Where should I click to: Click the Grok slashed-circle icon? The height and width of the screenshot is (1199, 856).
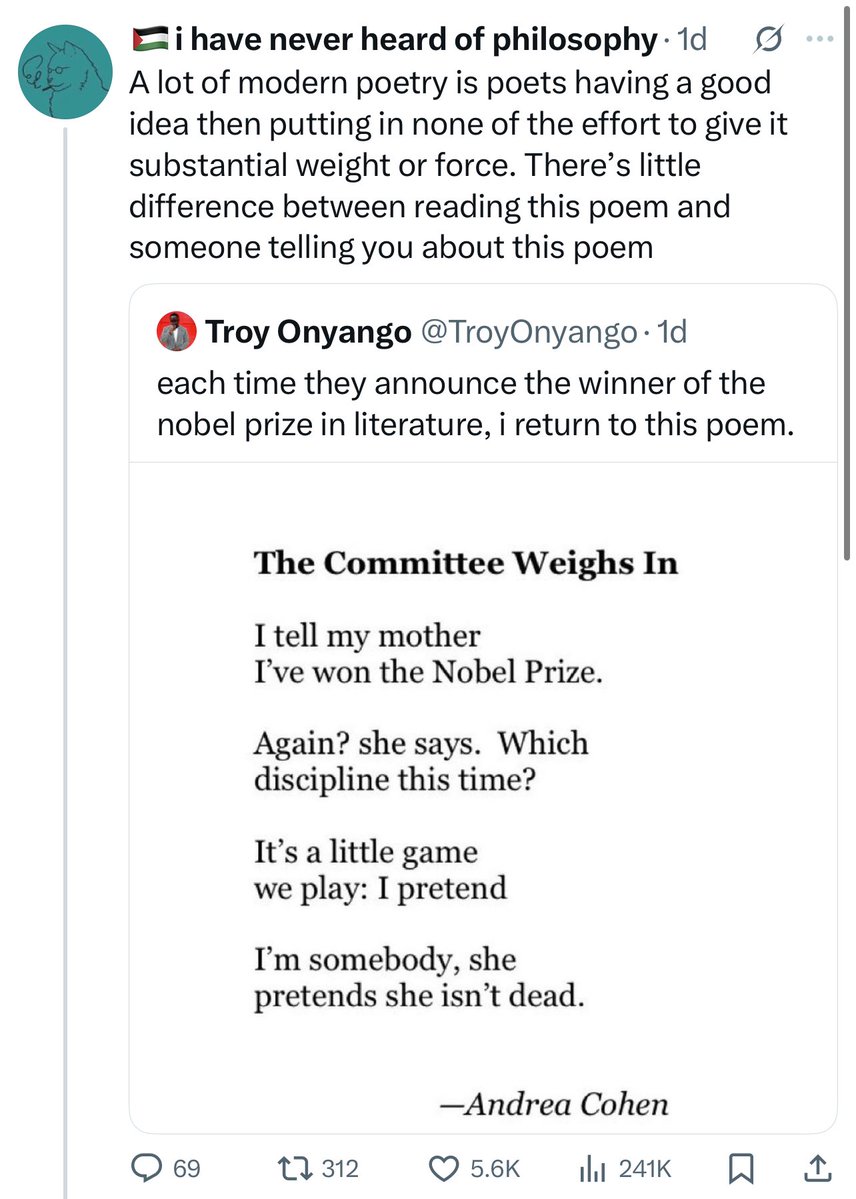pyautogui.click(x=767, y=40)
